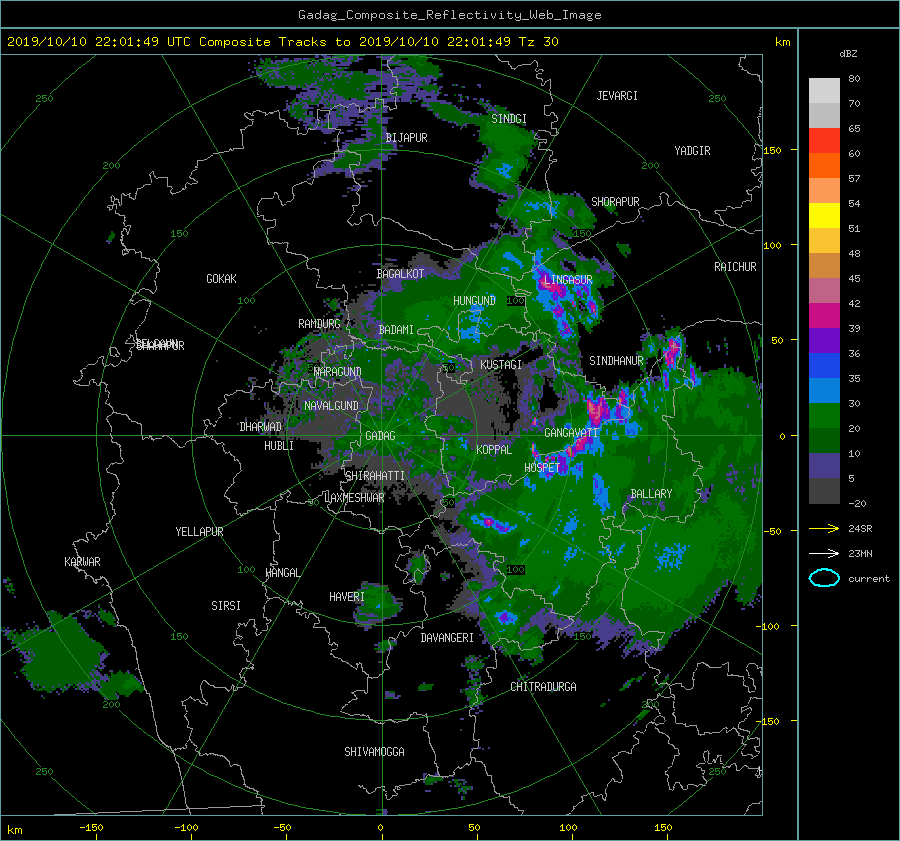
Task: Click the KOPPAL city label
Action: pyautogui.click(x=494, y=450)
